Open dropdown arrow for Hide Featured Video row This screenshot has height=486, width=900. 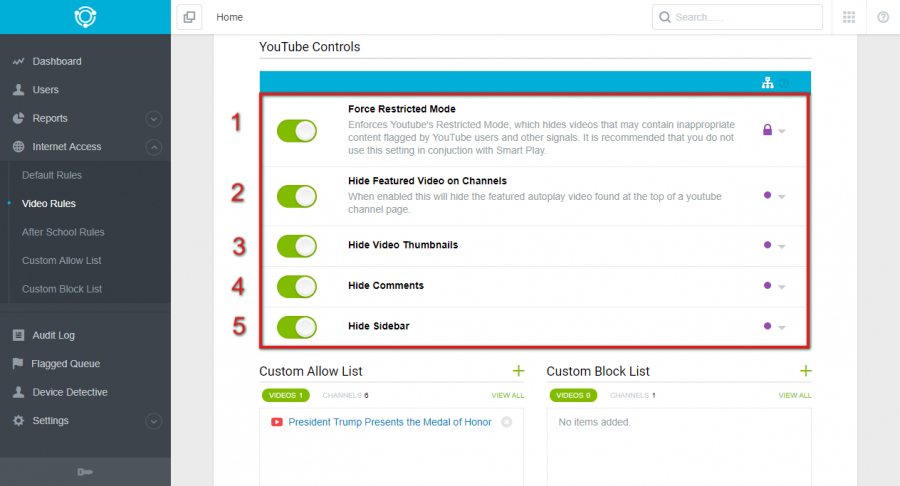pos(782,197)
